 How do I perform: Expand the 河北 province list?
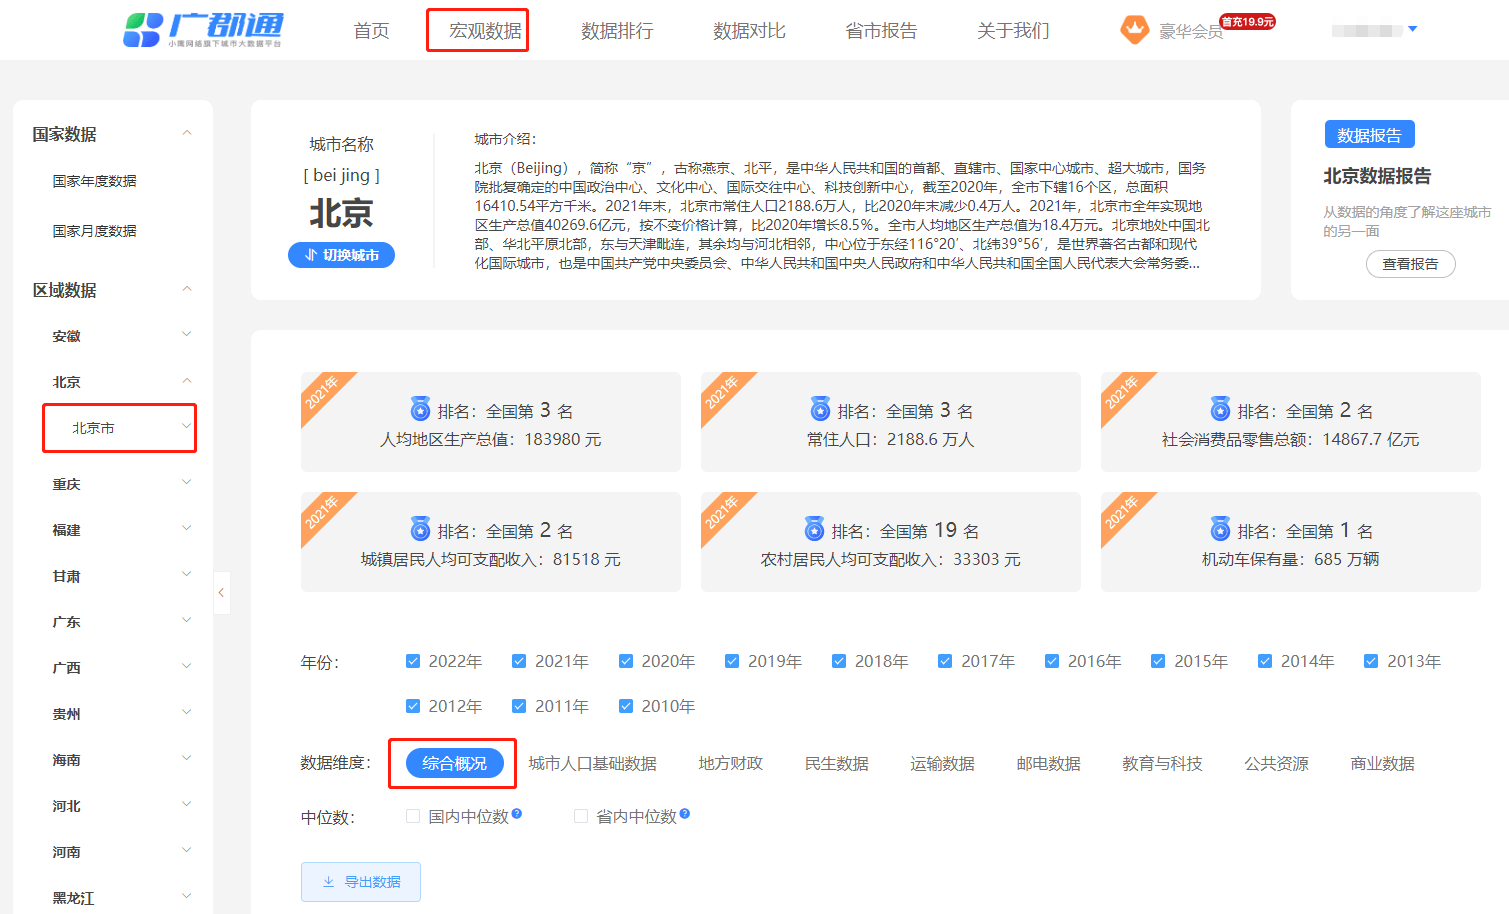pyautogui.click(x=186, y=805)
